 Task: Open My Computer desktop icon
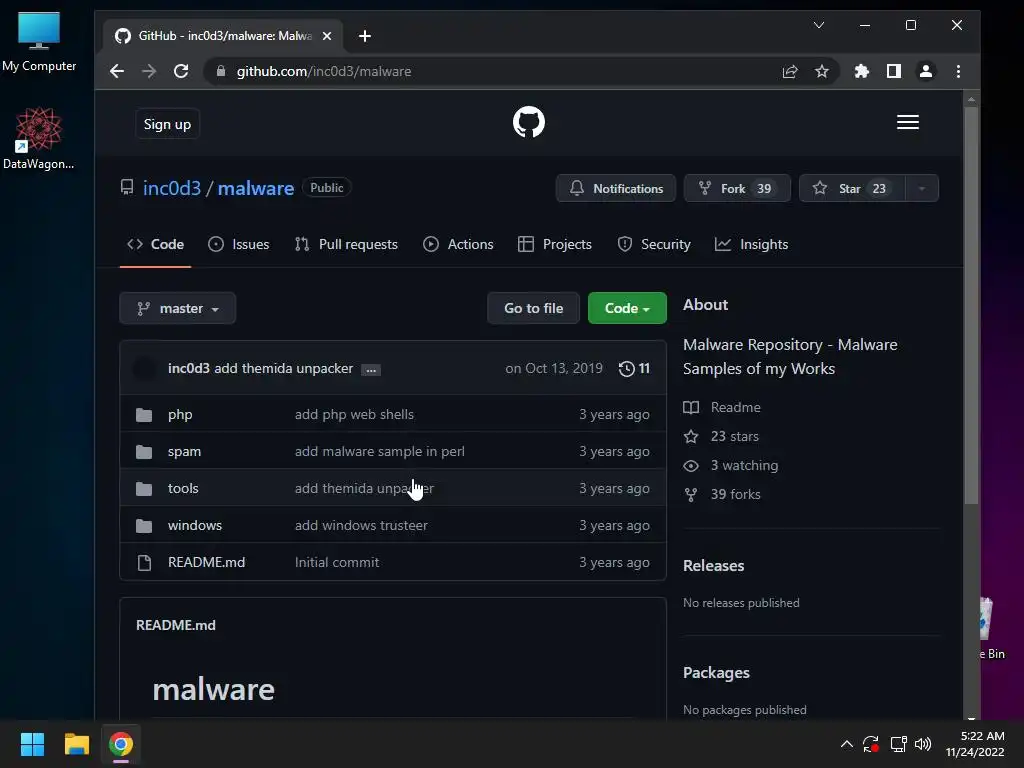(x=39, y=42)
